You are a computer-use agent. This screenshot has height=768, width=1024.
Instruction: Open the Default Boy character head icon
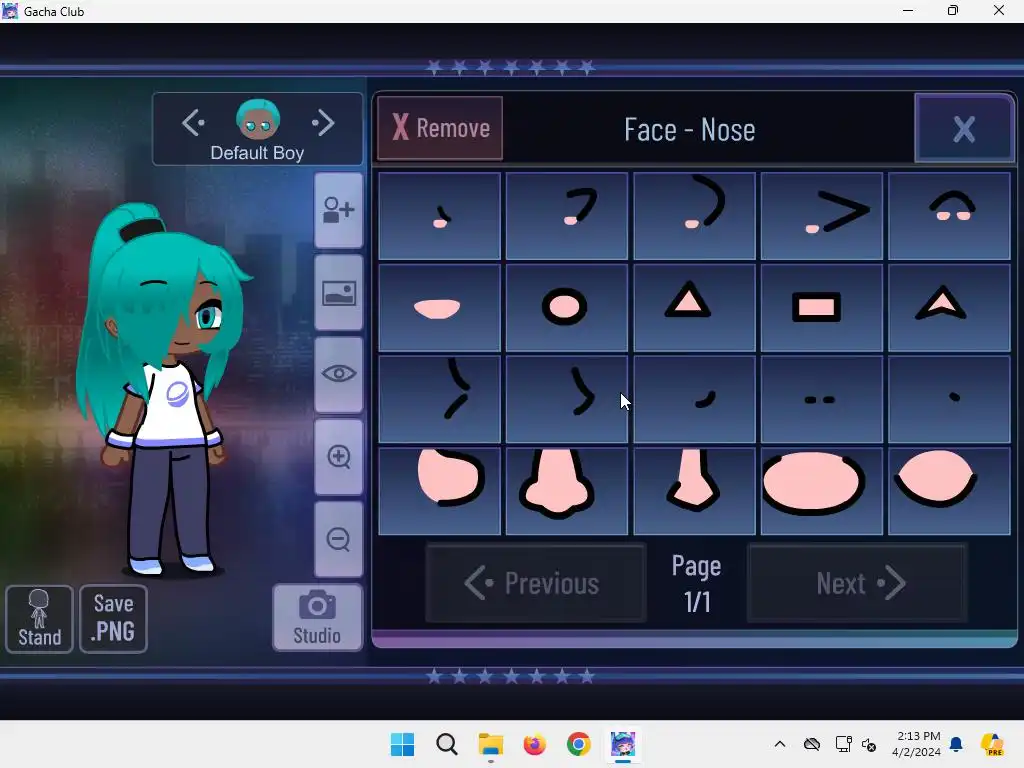pyautogui.click(x=258, y=119)
